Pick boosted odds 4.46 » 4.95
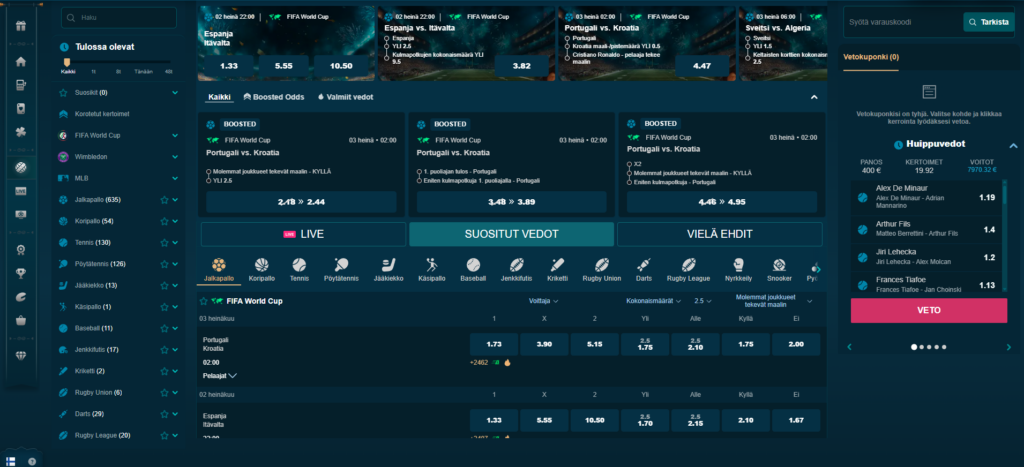This screenshot has height=467, width=1024. pyautogui.click(x=722, y=202)
